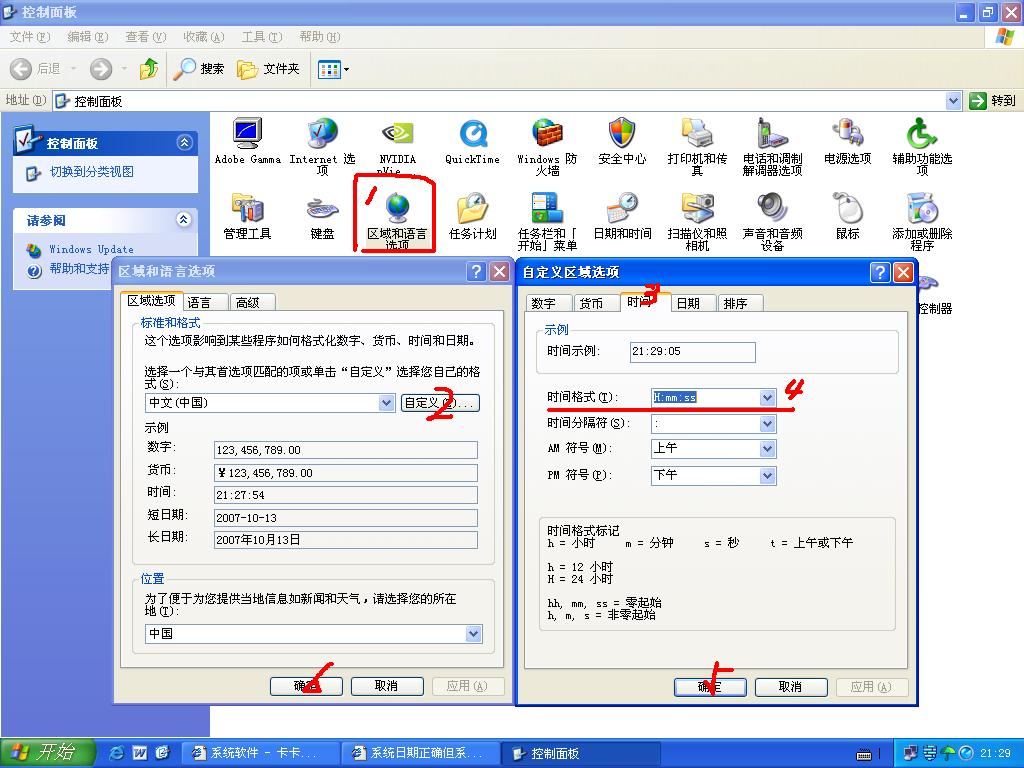Open the 工具 menu
Viewport: 1024px width, 768px height.
tap(261, 37)
